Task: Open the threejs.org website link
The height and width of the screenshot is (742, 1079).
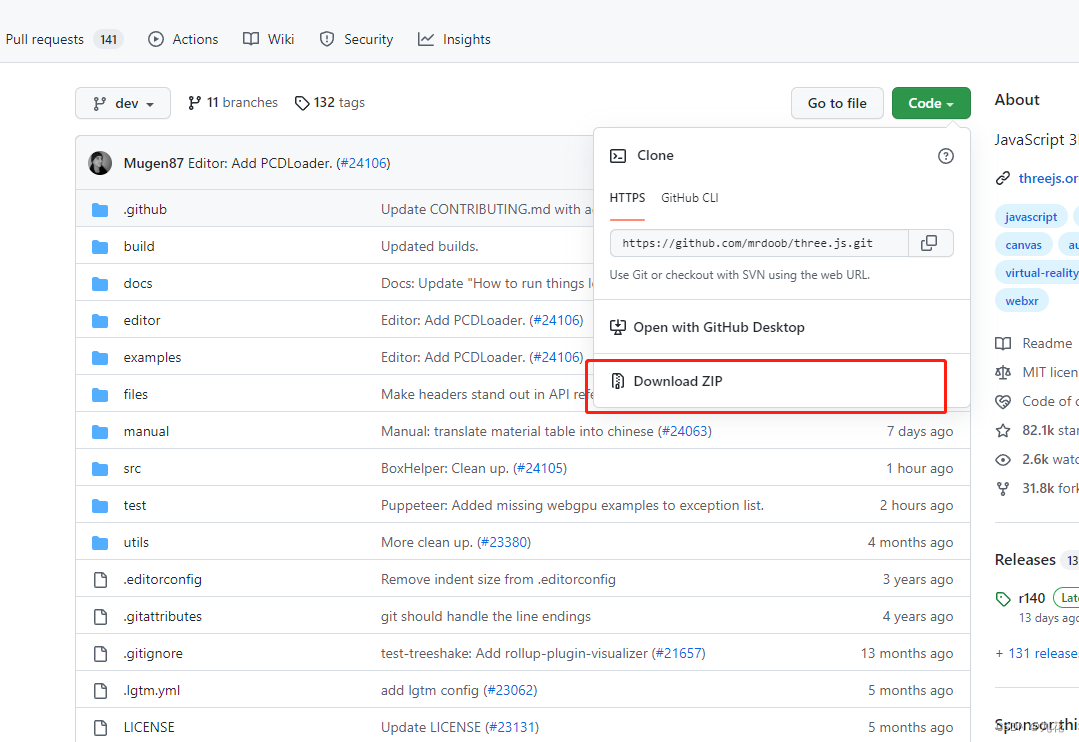Action: pos(1049,178)
